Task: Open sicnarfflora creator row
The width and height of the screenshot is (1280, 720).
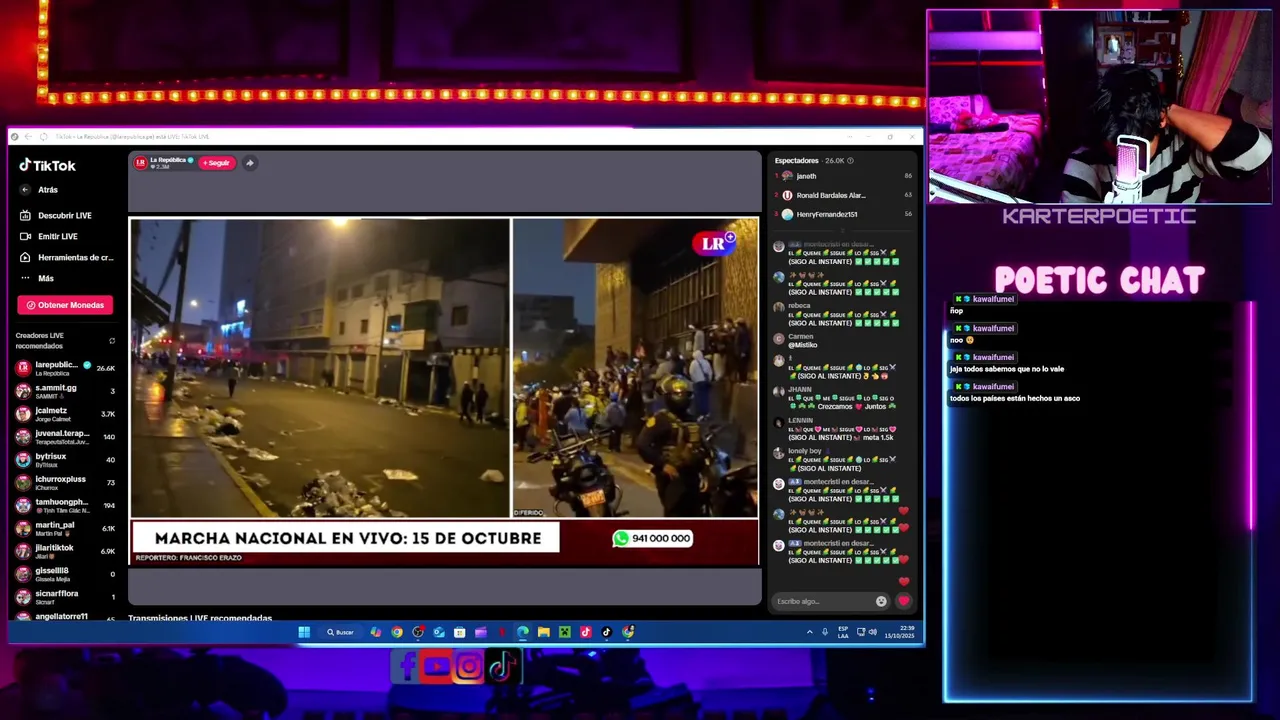Action: pyautogui.click(x=65, y=597)
